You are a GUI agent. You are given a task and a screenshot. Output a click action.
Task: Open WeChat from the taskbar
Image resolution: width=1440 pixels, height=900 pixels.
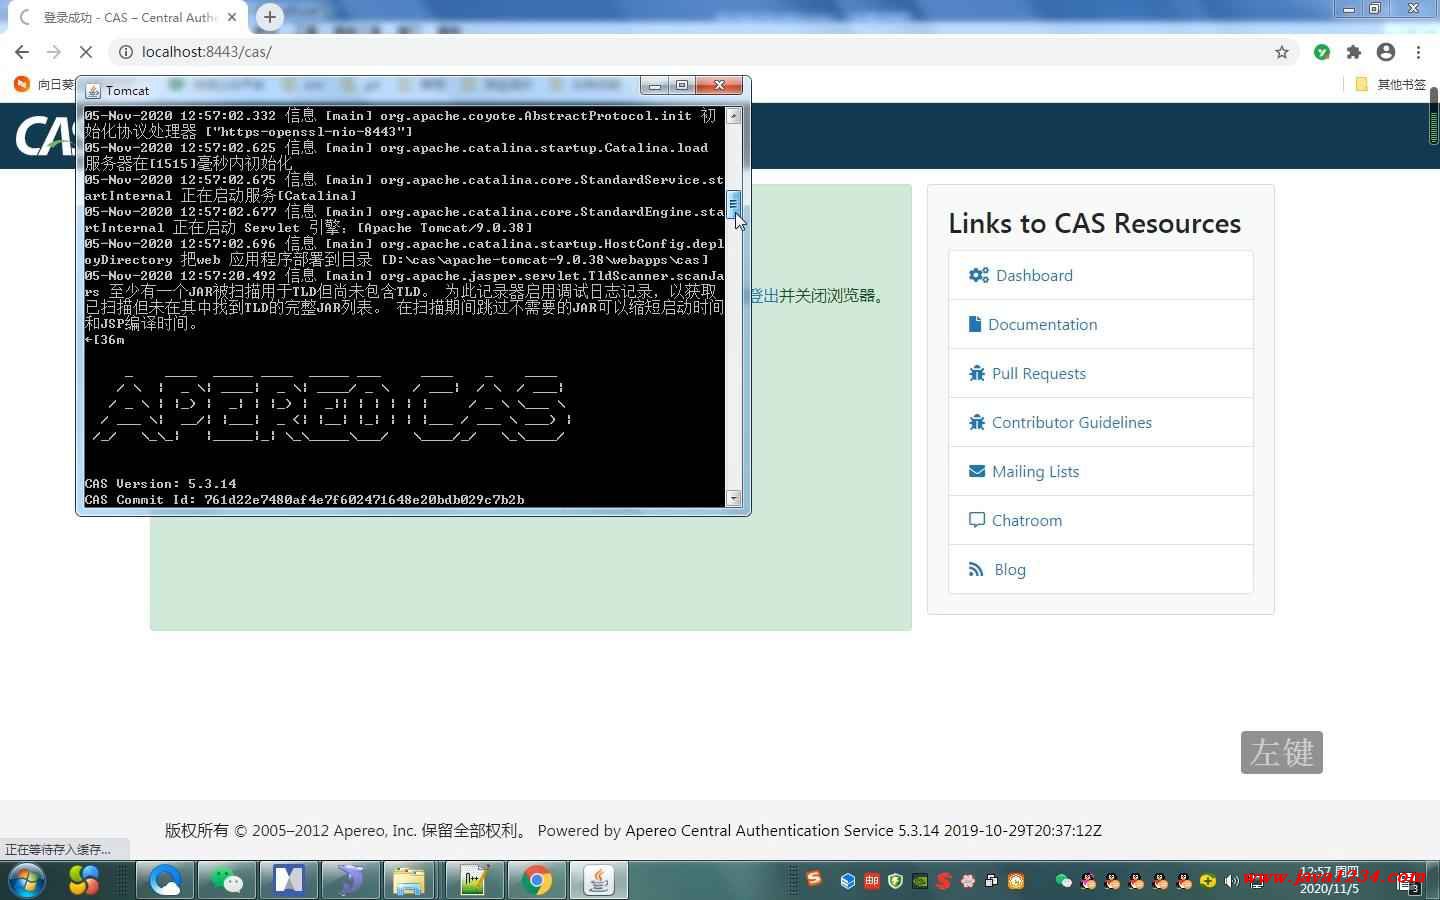(x=227, y=880)
